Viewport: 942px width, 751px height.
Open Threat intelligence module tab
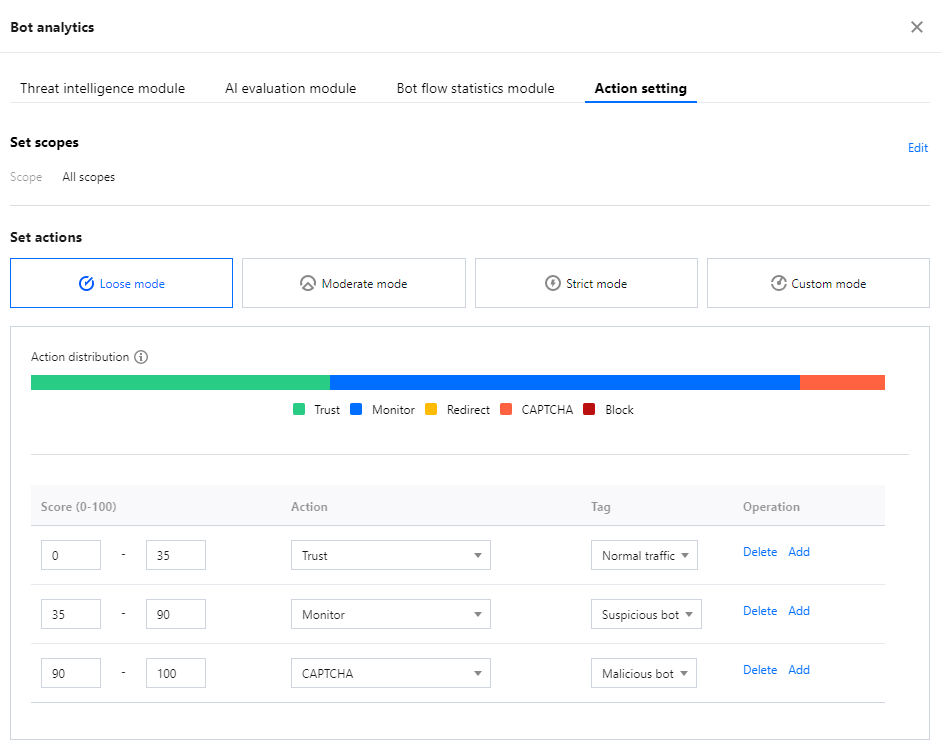(x=102, y=88)
